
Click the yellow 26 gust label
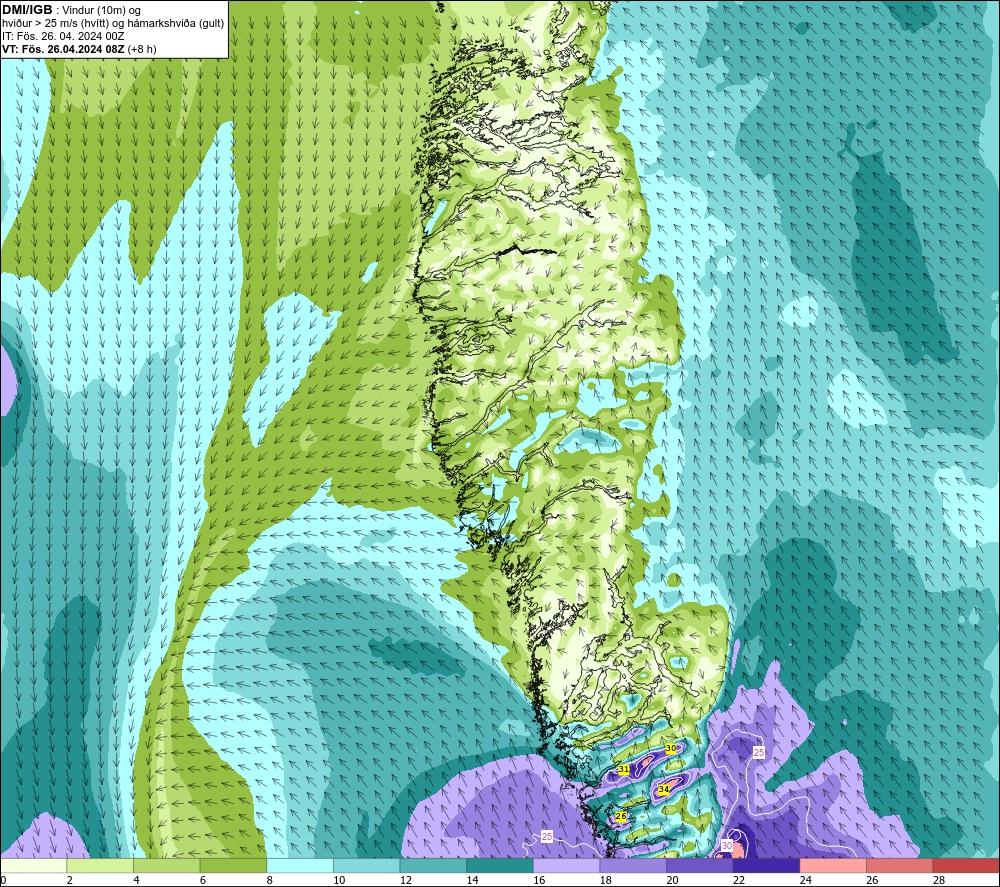coord(621,816)
